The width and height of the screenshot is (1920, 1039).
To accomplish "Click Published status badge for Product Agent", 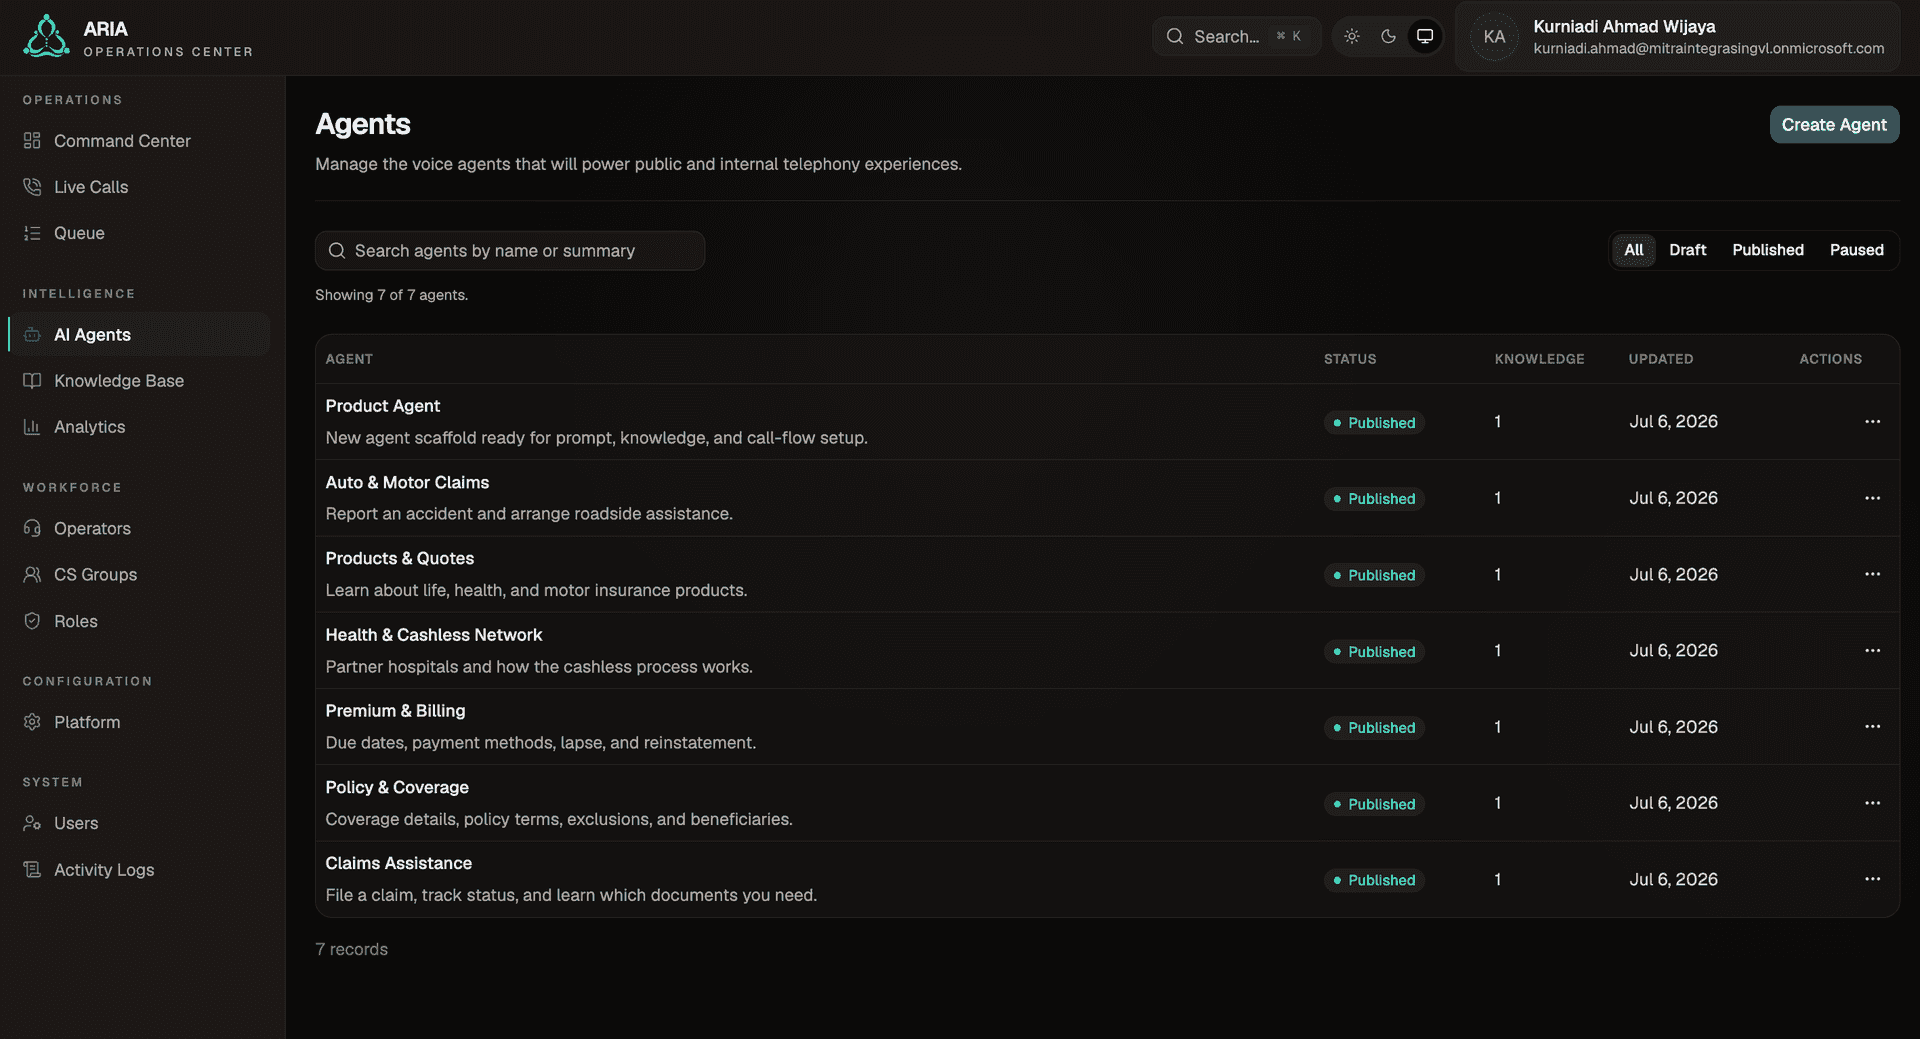I will (x=1374, y=422).
